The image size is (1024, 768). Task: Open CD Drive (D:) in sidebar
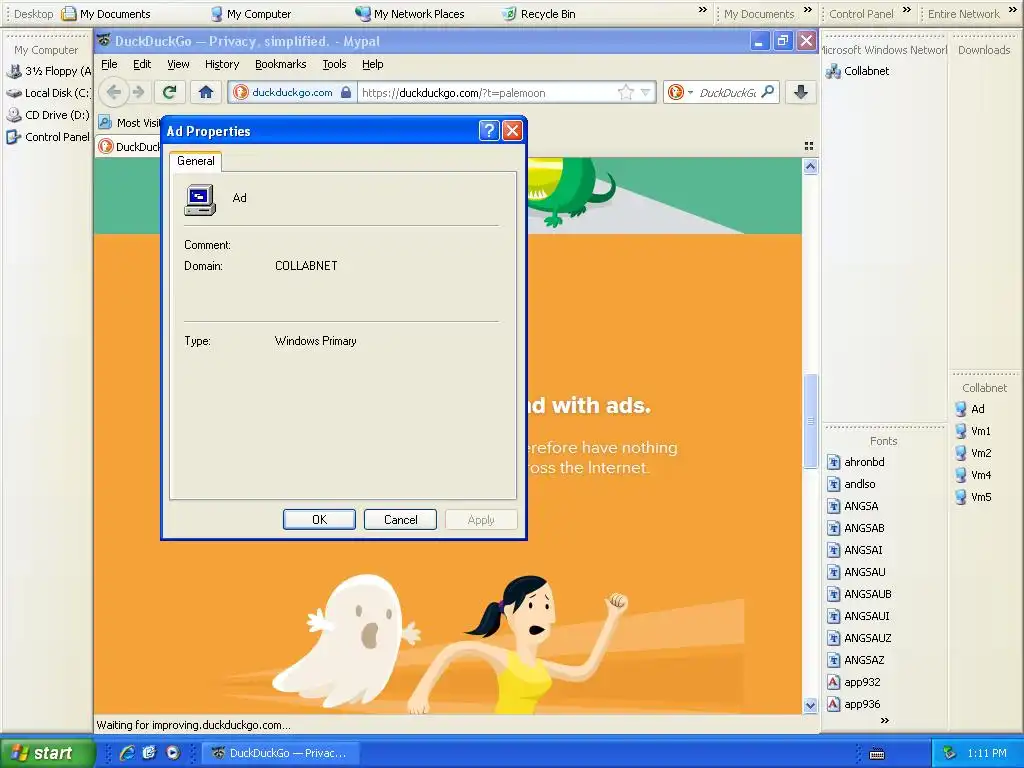[48, 115]
